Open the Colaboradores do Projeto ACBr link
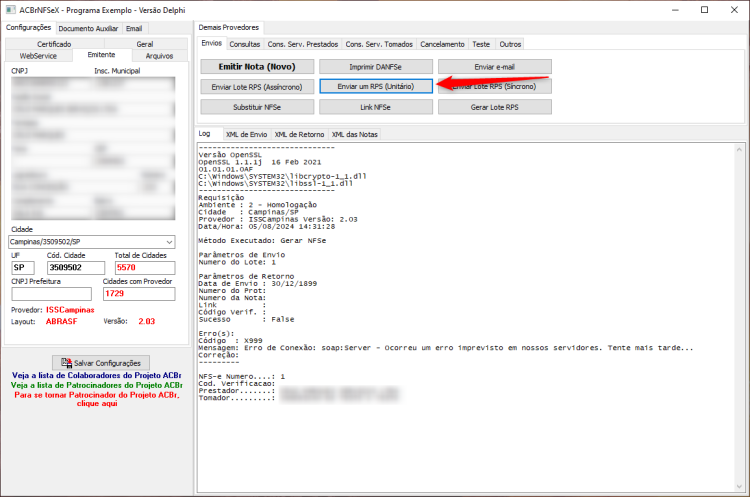750x497 pixels. tap(97, 376)
